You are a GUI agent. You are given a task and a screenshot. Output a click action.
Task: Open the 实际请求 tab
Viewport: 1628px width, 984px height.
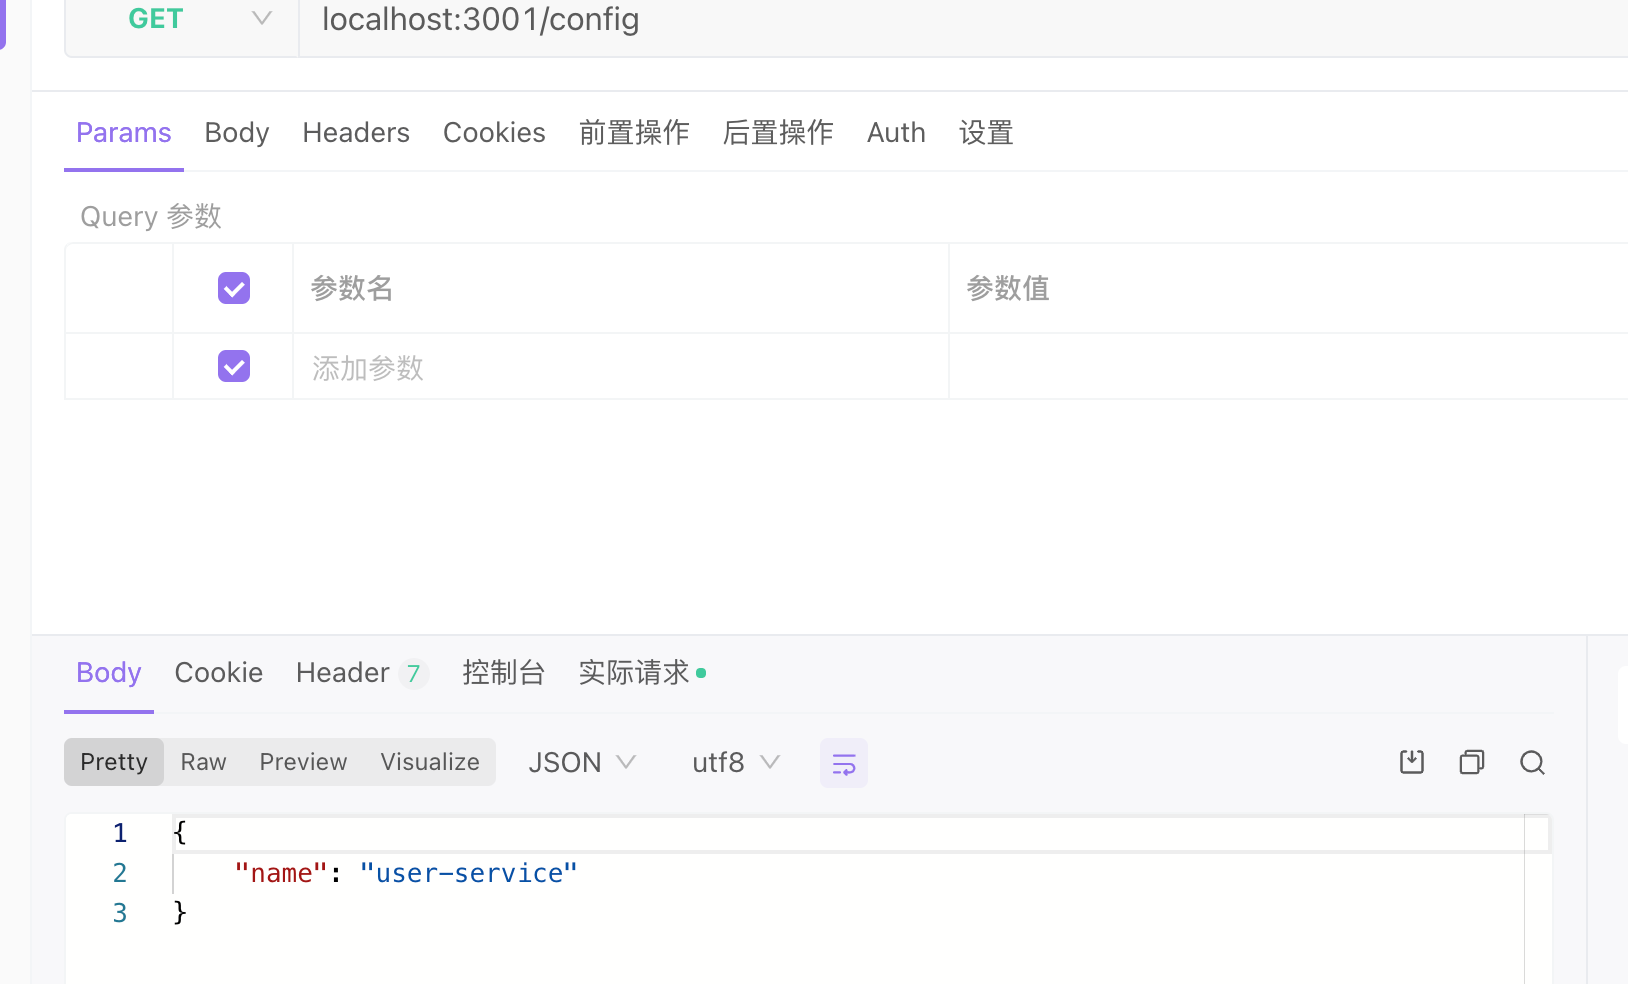click(x=634, y=672)
